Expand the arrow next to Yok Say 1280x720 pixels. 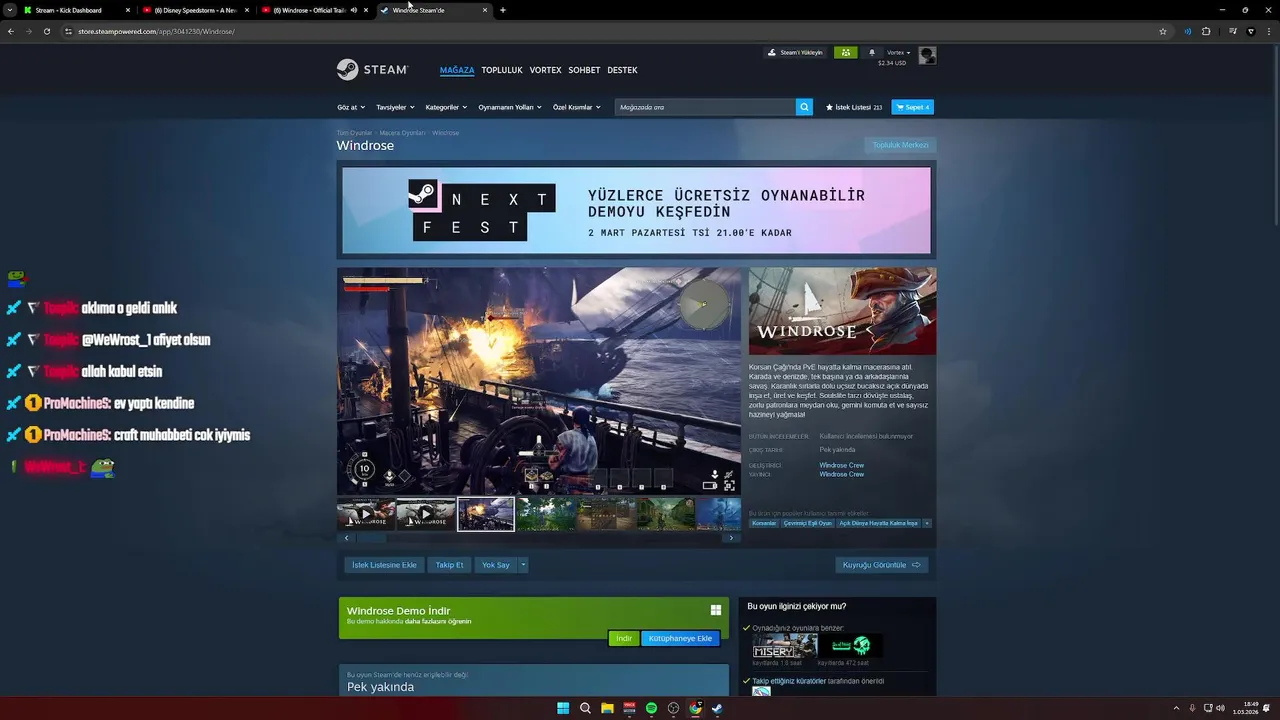pos(523,565)
